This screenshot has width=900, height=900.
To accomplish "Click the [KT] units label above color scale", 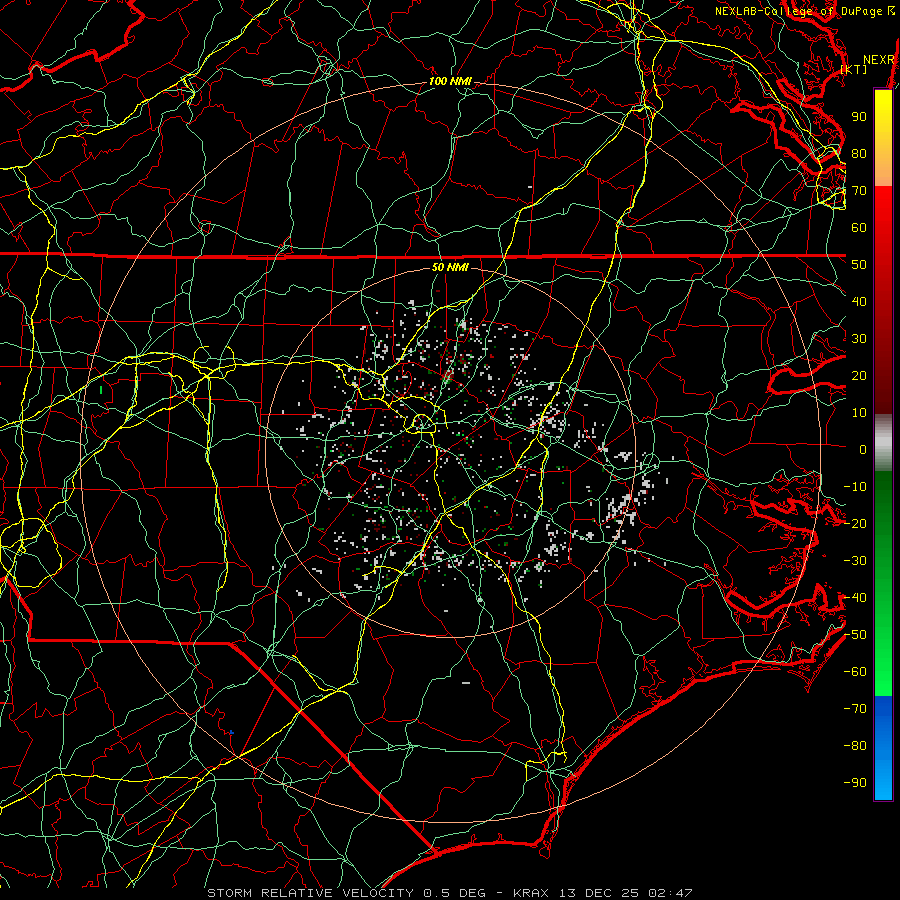I will pyautogui.click(x=854, y=69).
